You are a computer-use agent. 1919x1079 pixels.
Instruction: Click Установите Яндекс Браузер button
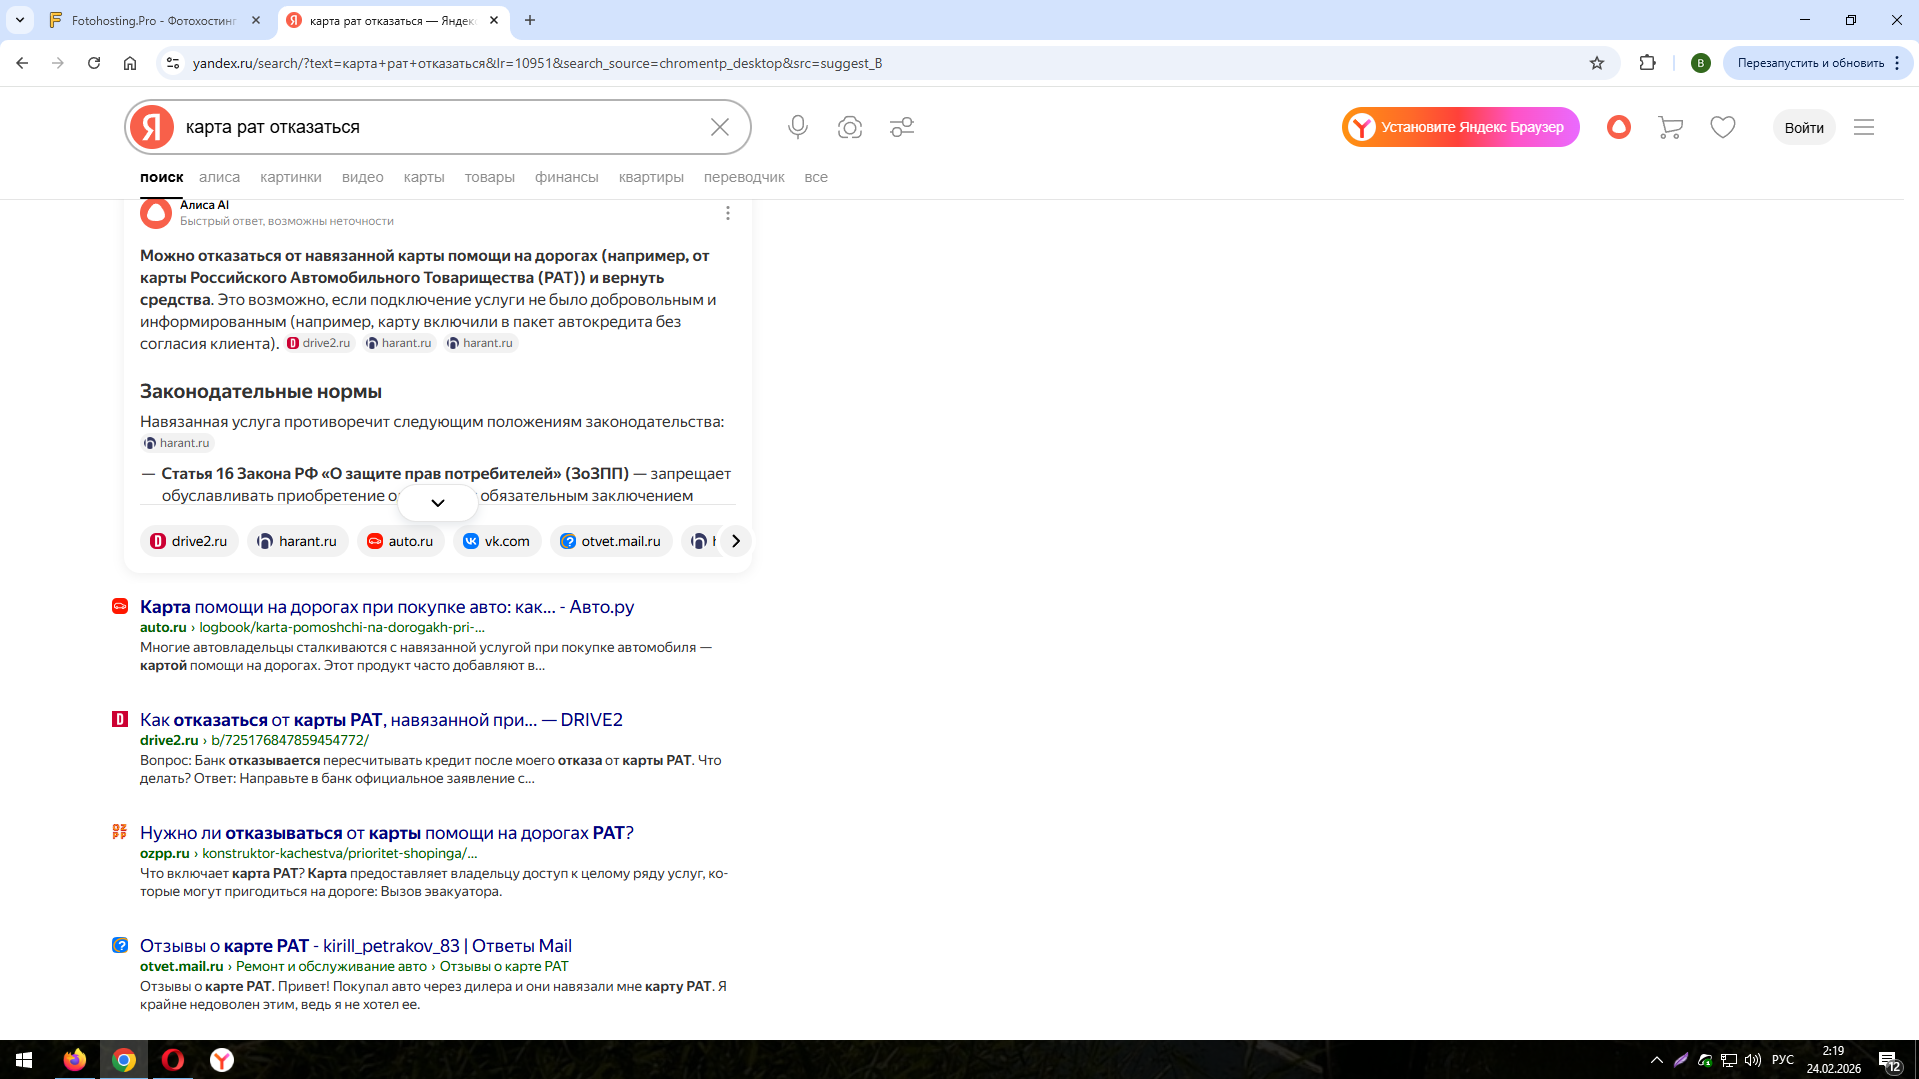click(1461, 127)
